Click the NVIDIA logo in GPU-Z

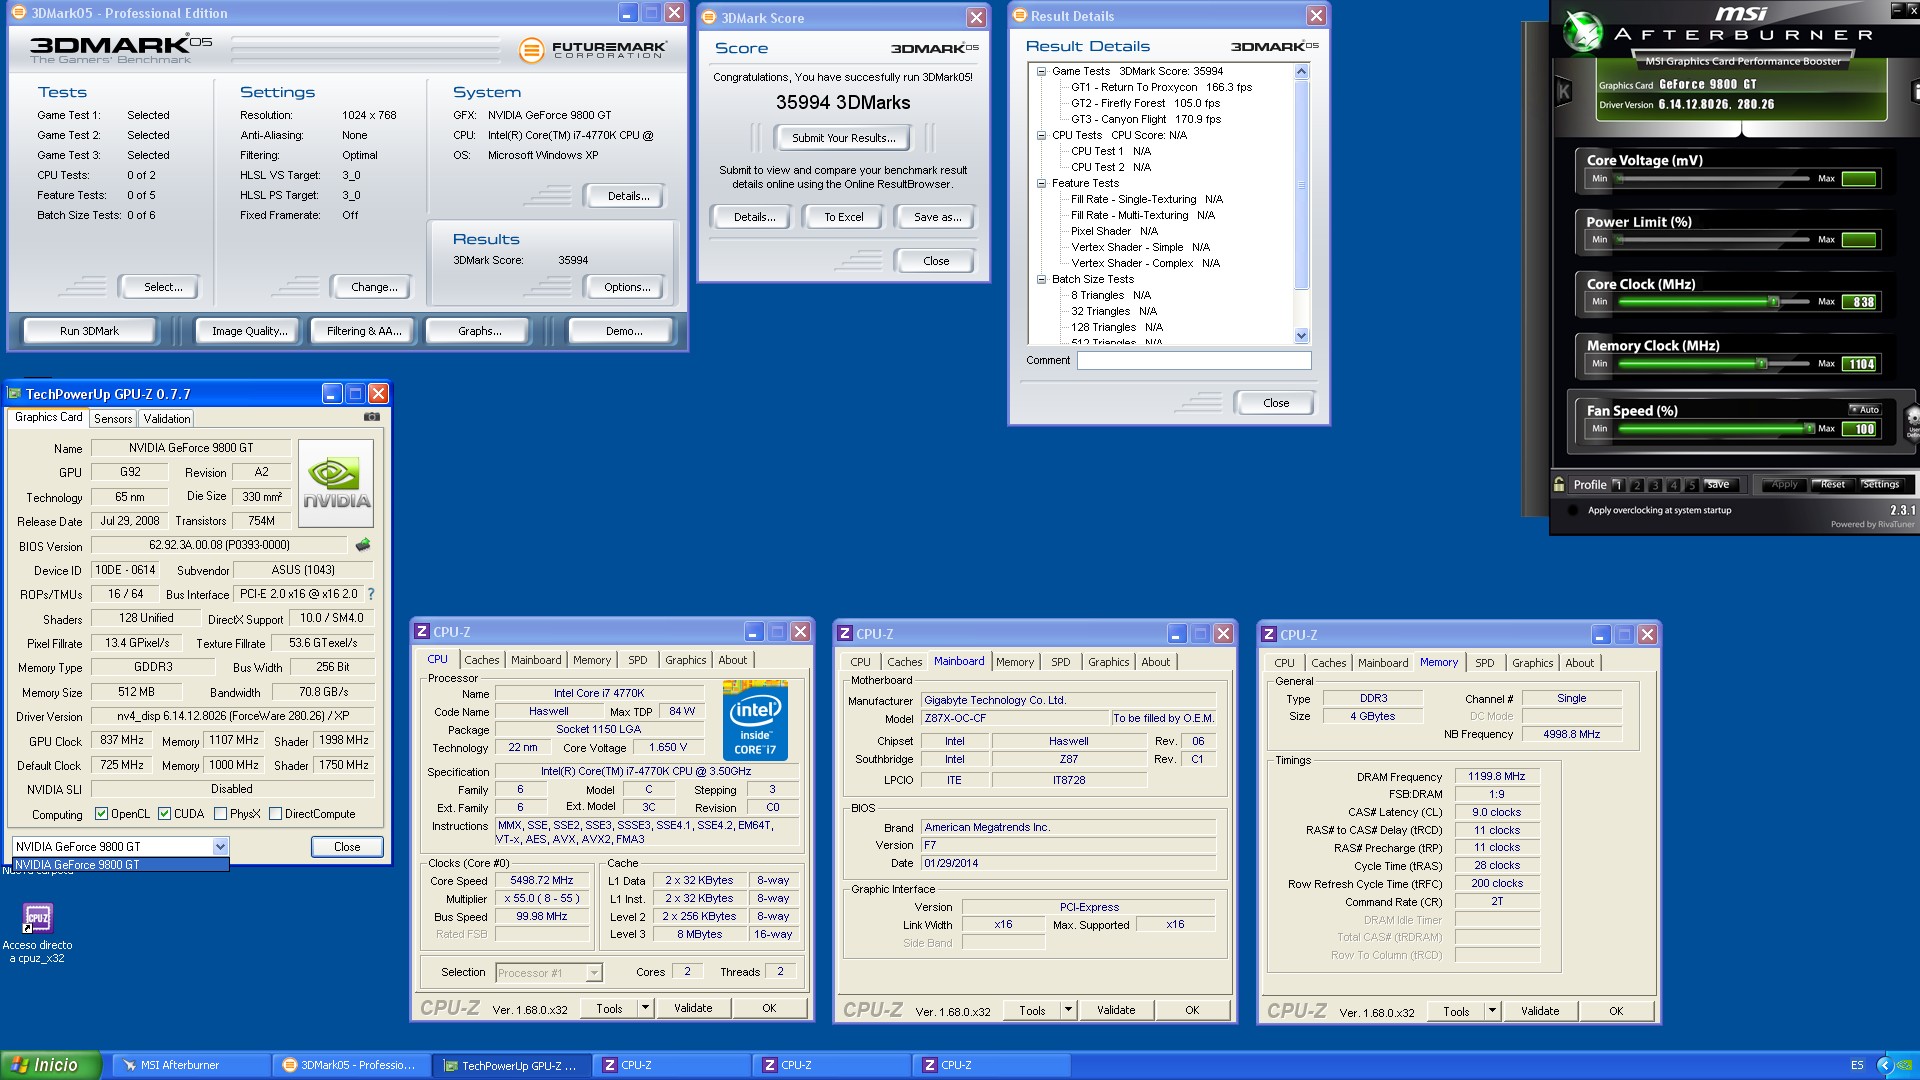click(336, 484)
